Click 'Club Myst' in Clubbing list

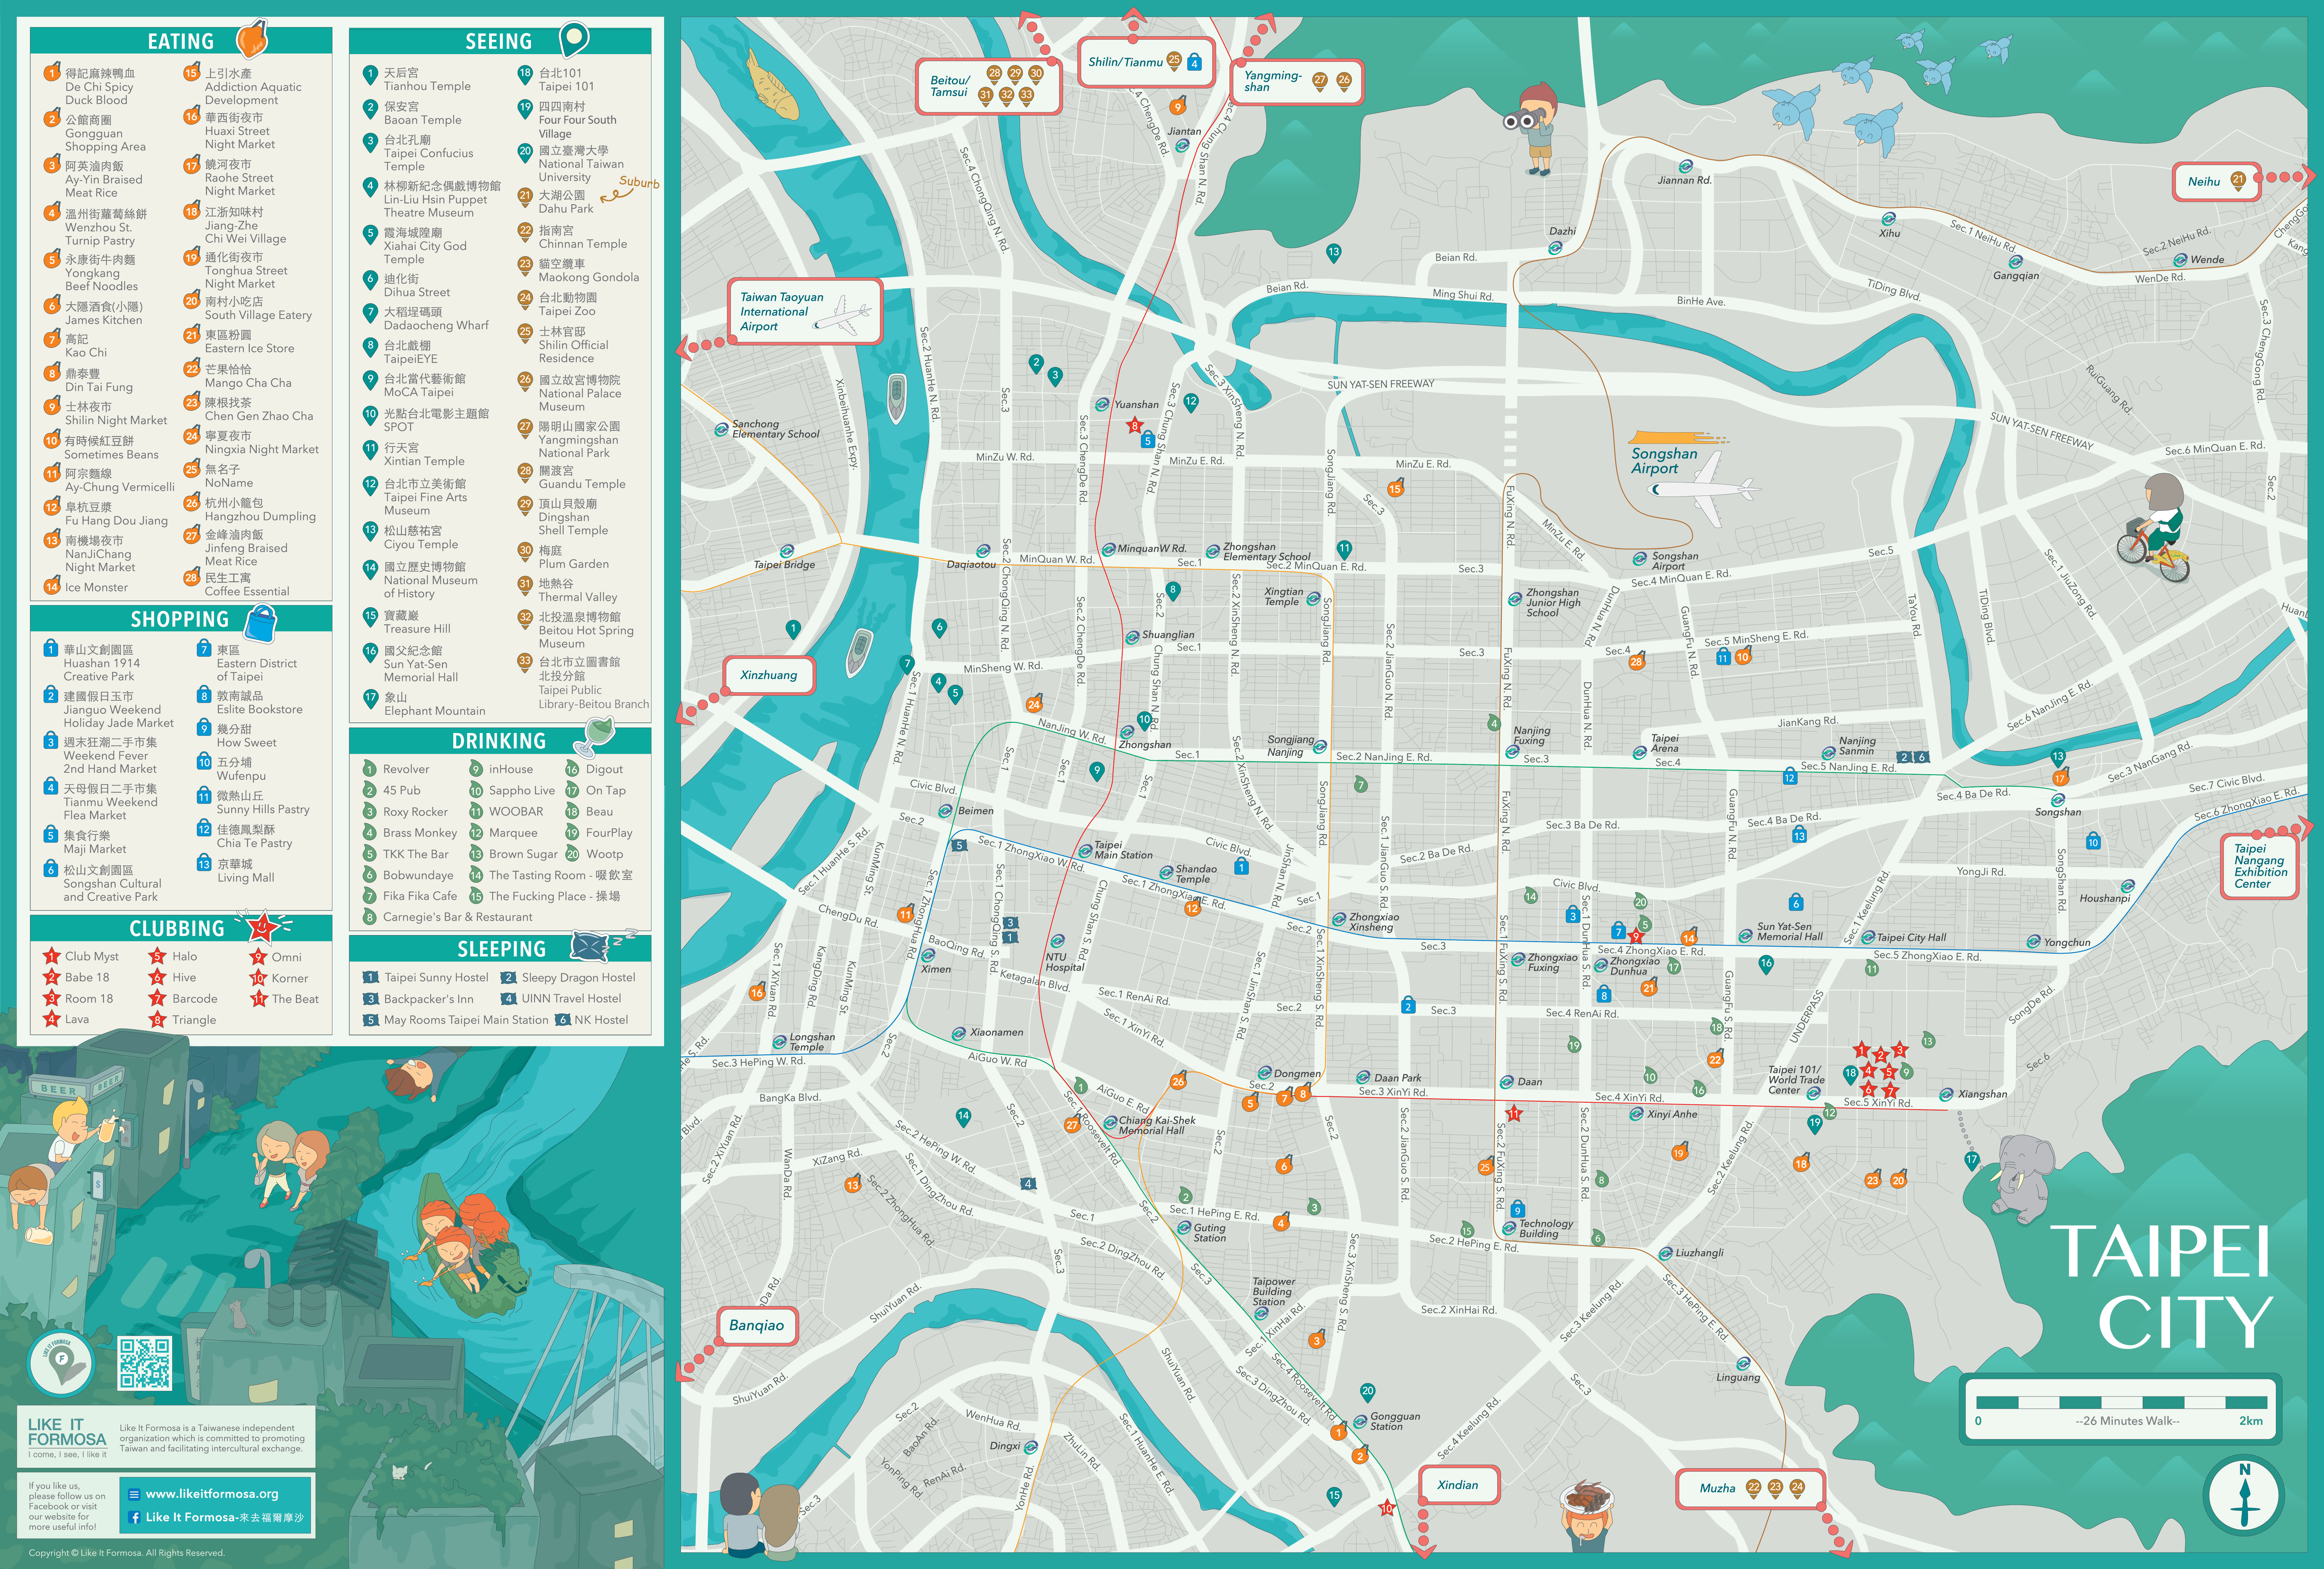coord(92,956)
